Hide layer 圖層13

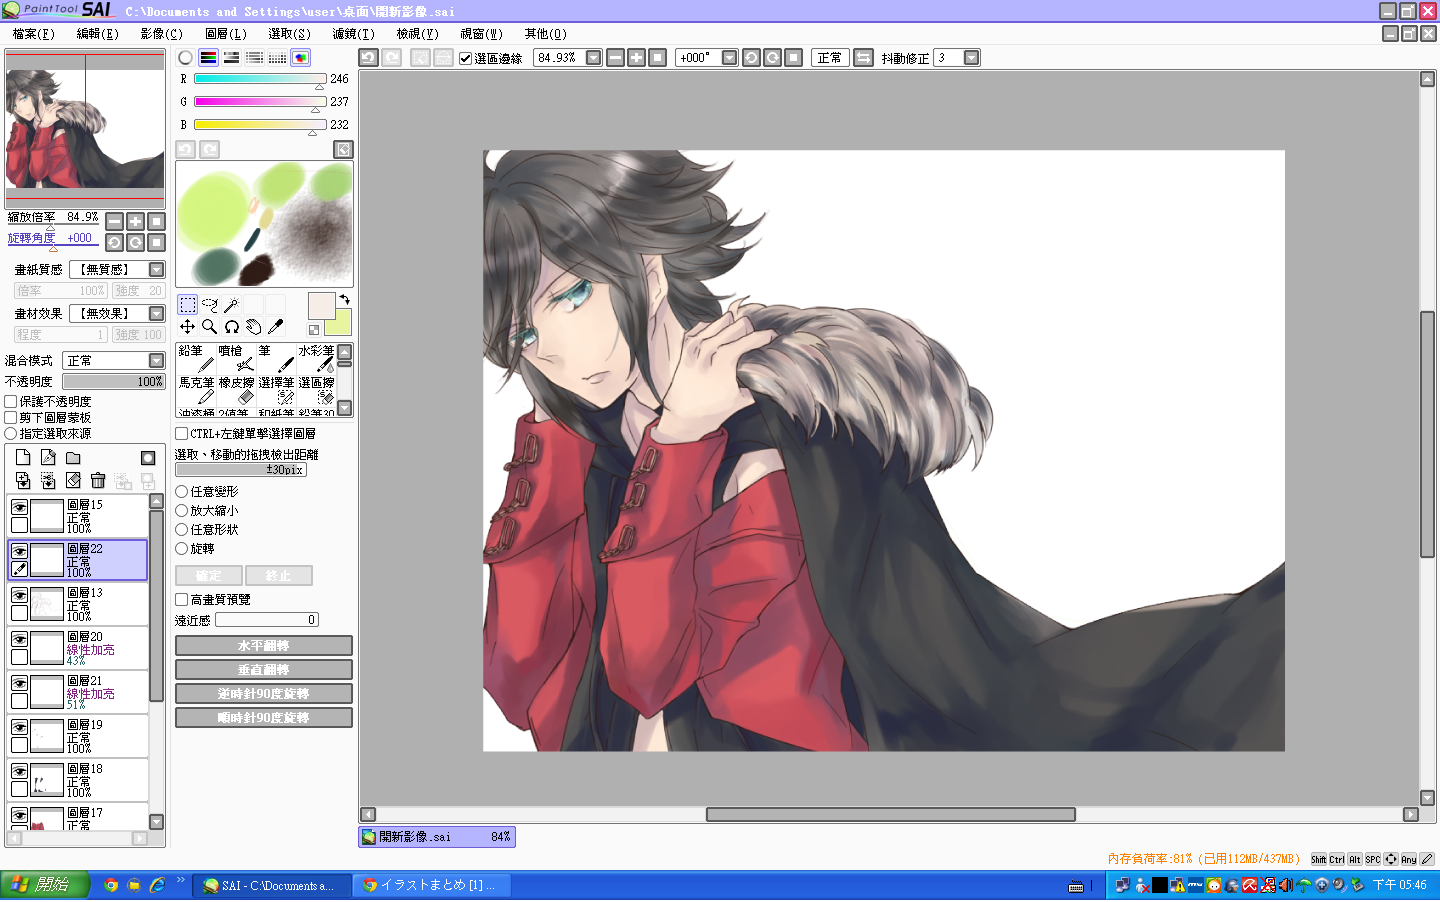[x=19, y=595]
